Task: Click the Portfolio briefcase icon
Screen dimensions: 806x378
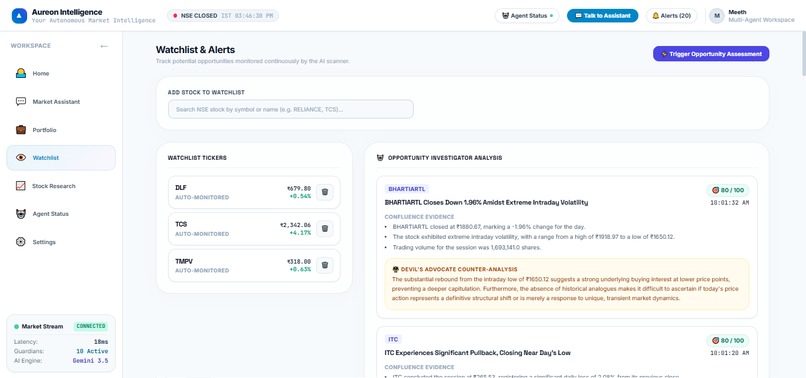Action: pyautogui.click(x=21, y=130)
